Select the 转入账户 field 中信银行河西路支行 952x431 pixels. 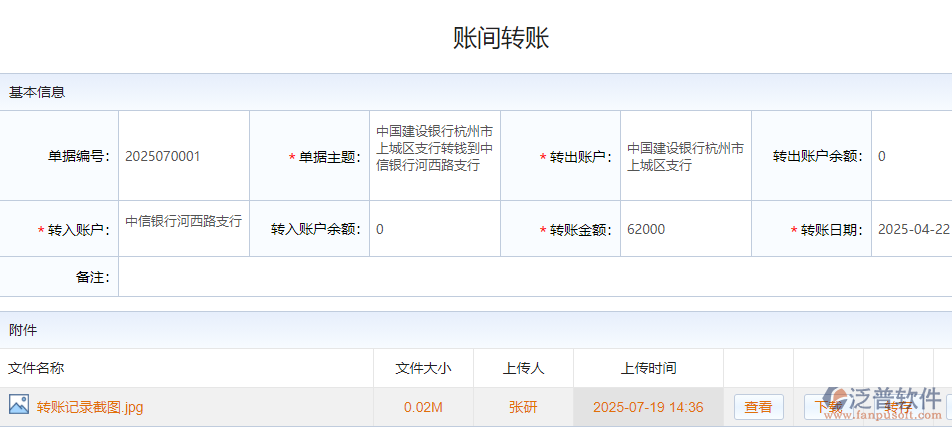click(184, 222)
